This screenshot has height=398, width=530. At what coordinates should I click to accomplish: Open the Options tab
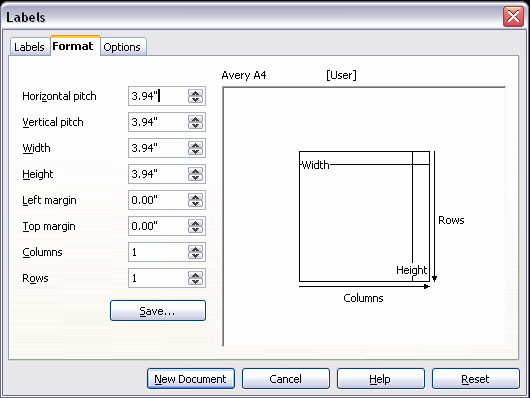coord(122,47)
